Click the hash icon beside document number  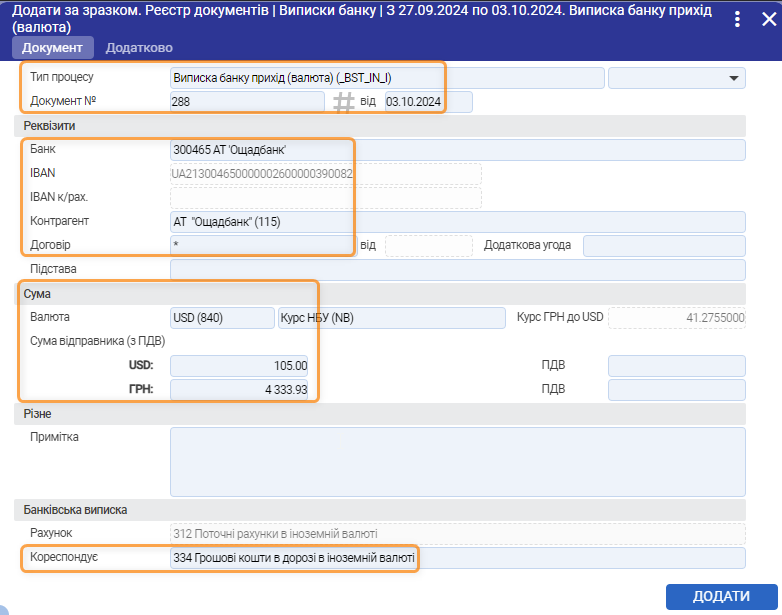click(x=343, y=102)
